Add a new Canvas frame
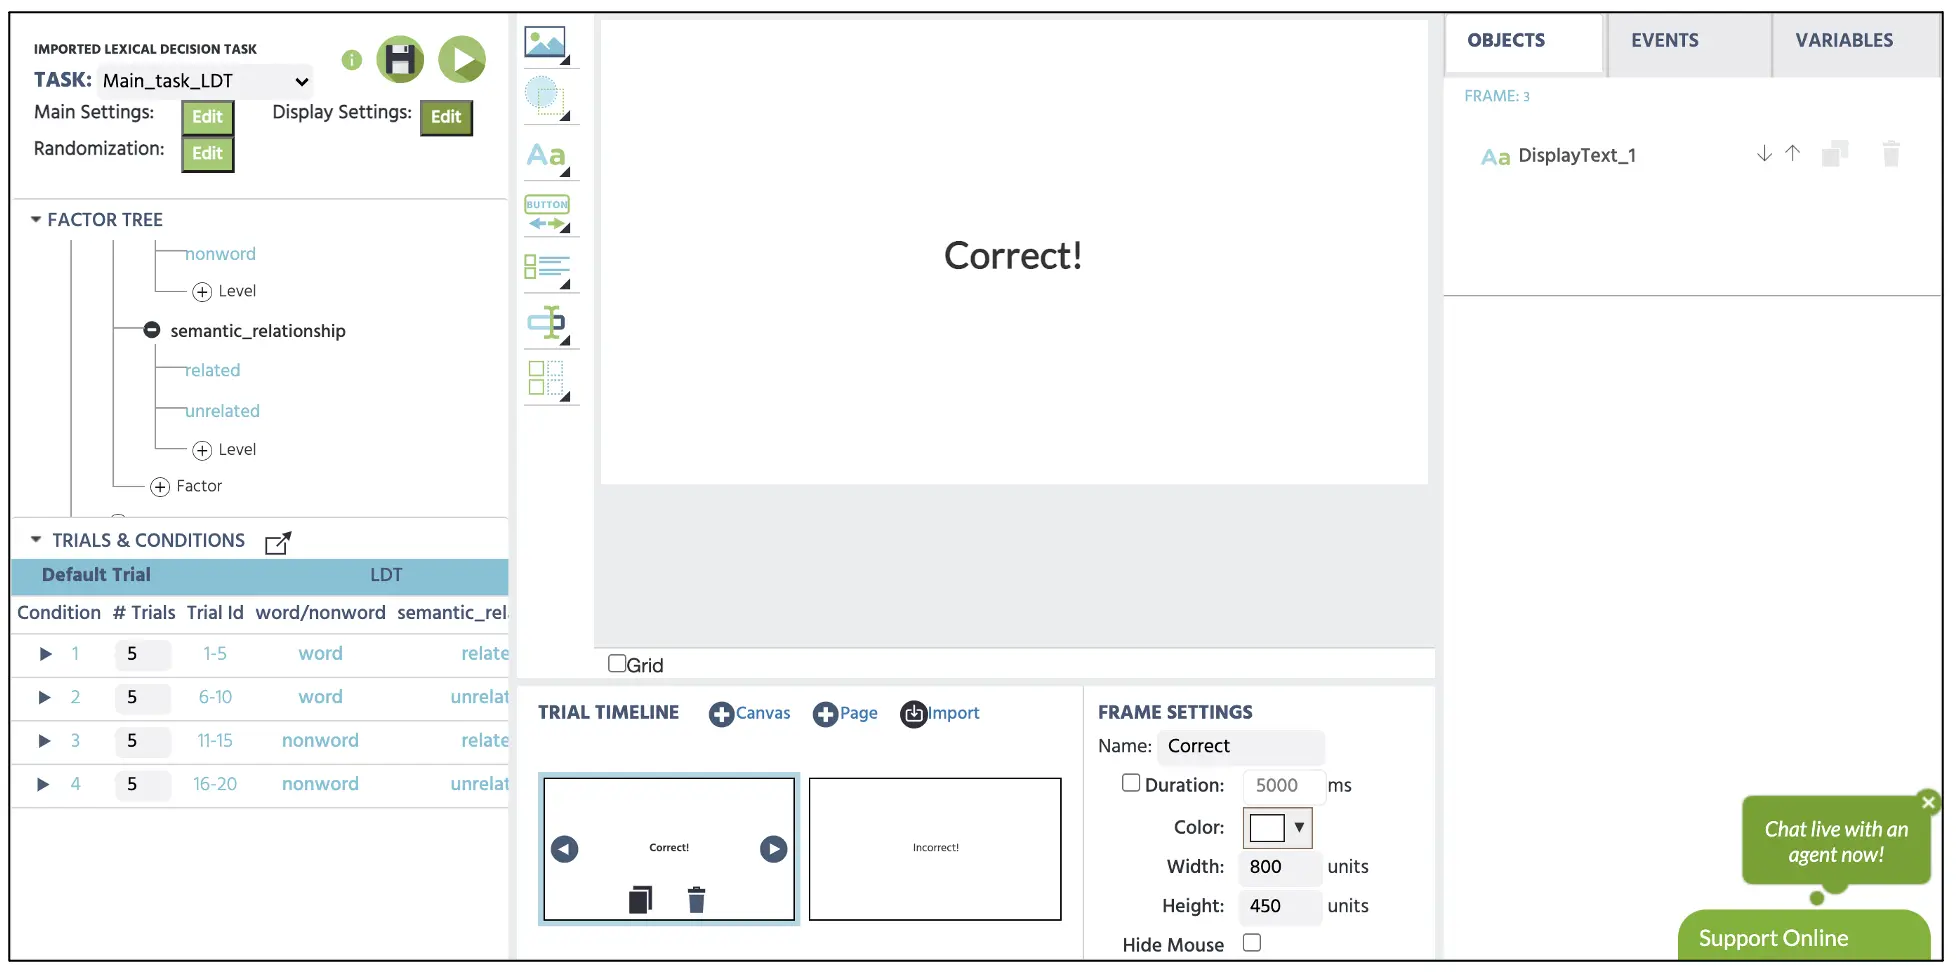 pos(749,714)
